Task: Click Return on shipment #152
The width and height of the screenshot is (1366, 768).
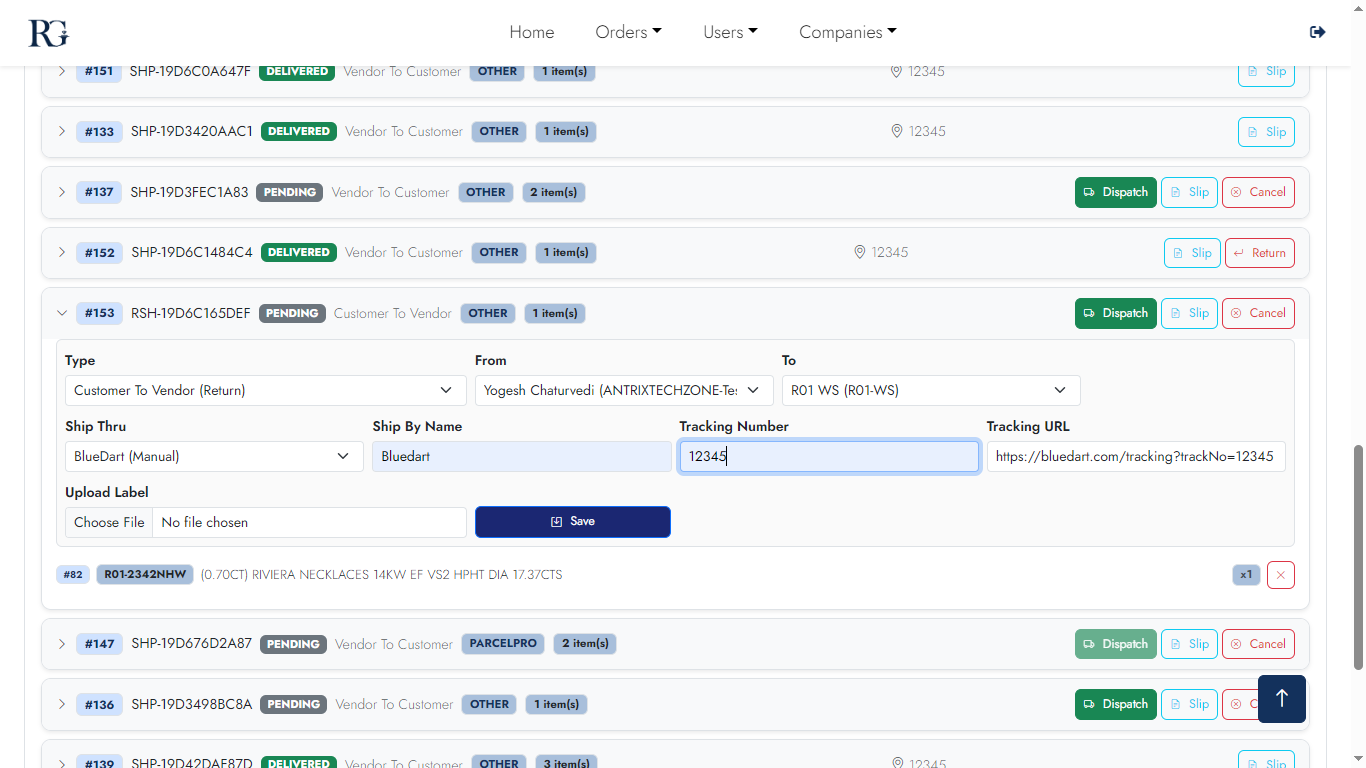Action: [x=1259, y=253]
